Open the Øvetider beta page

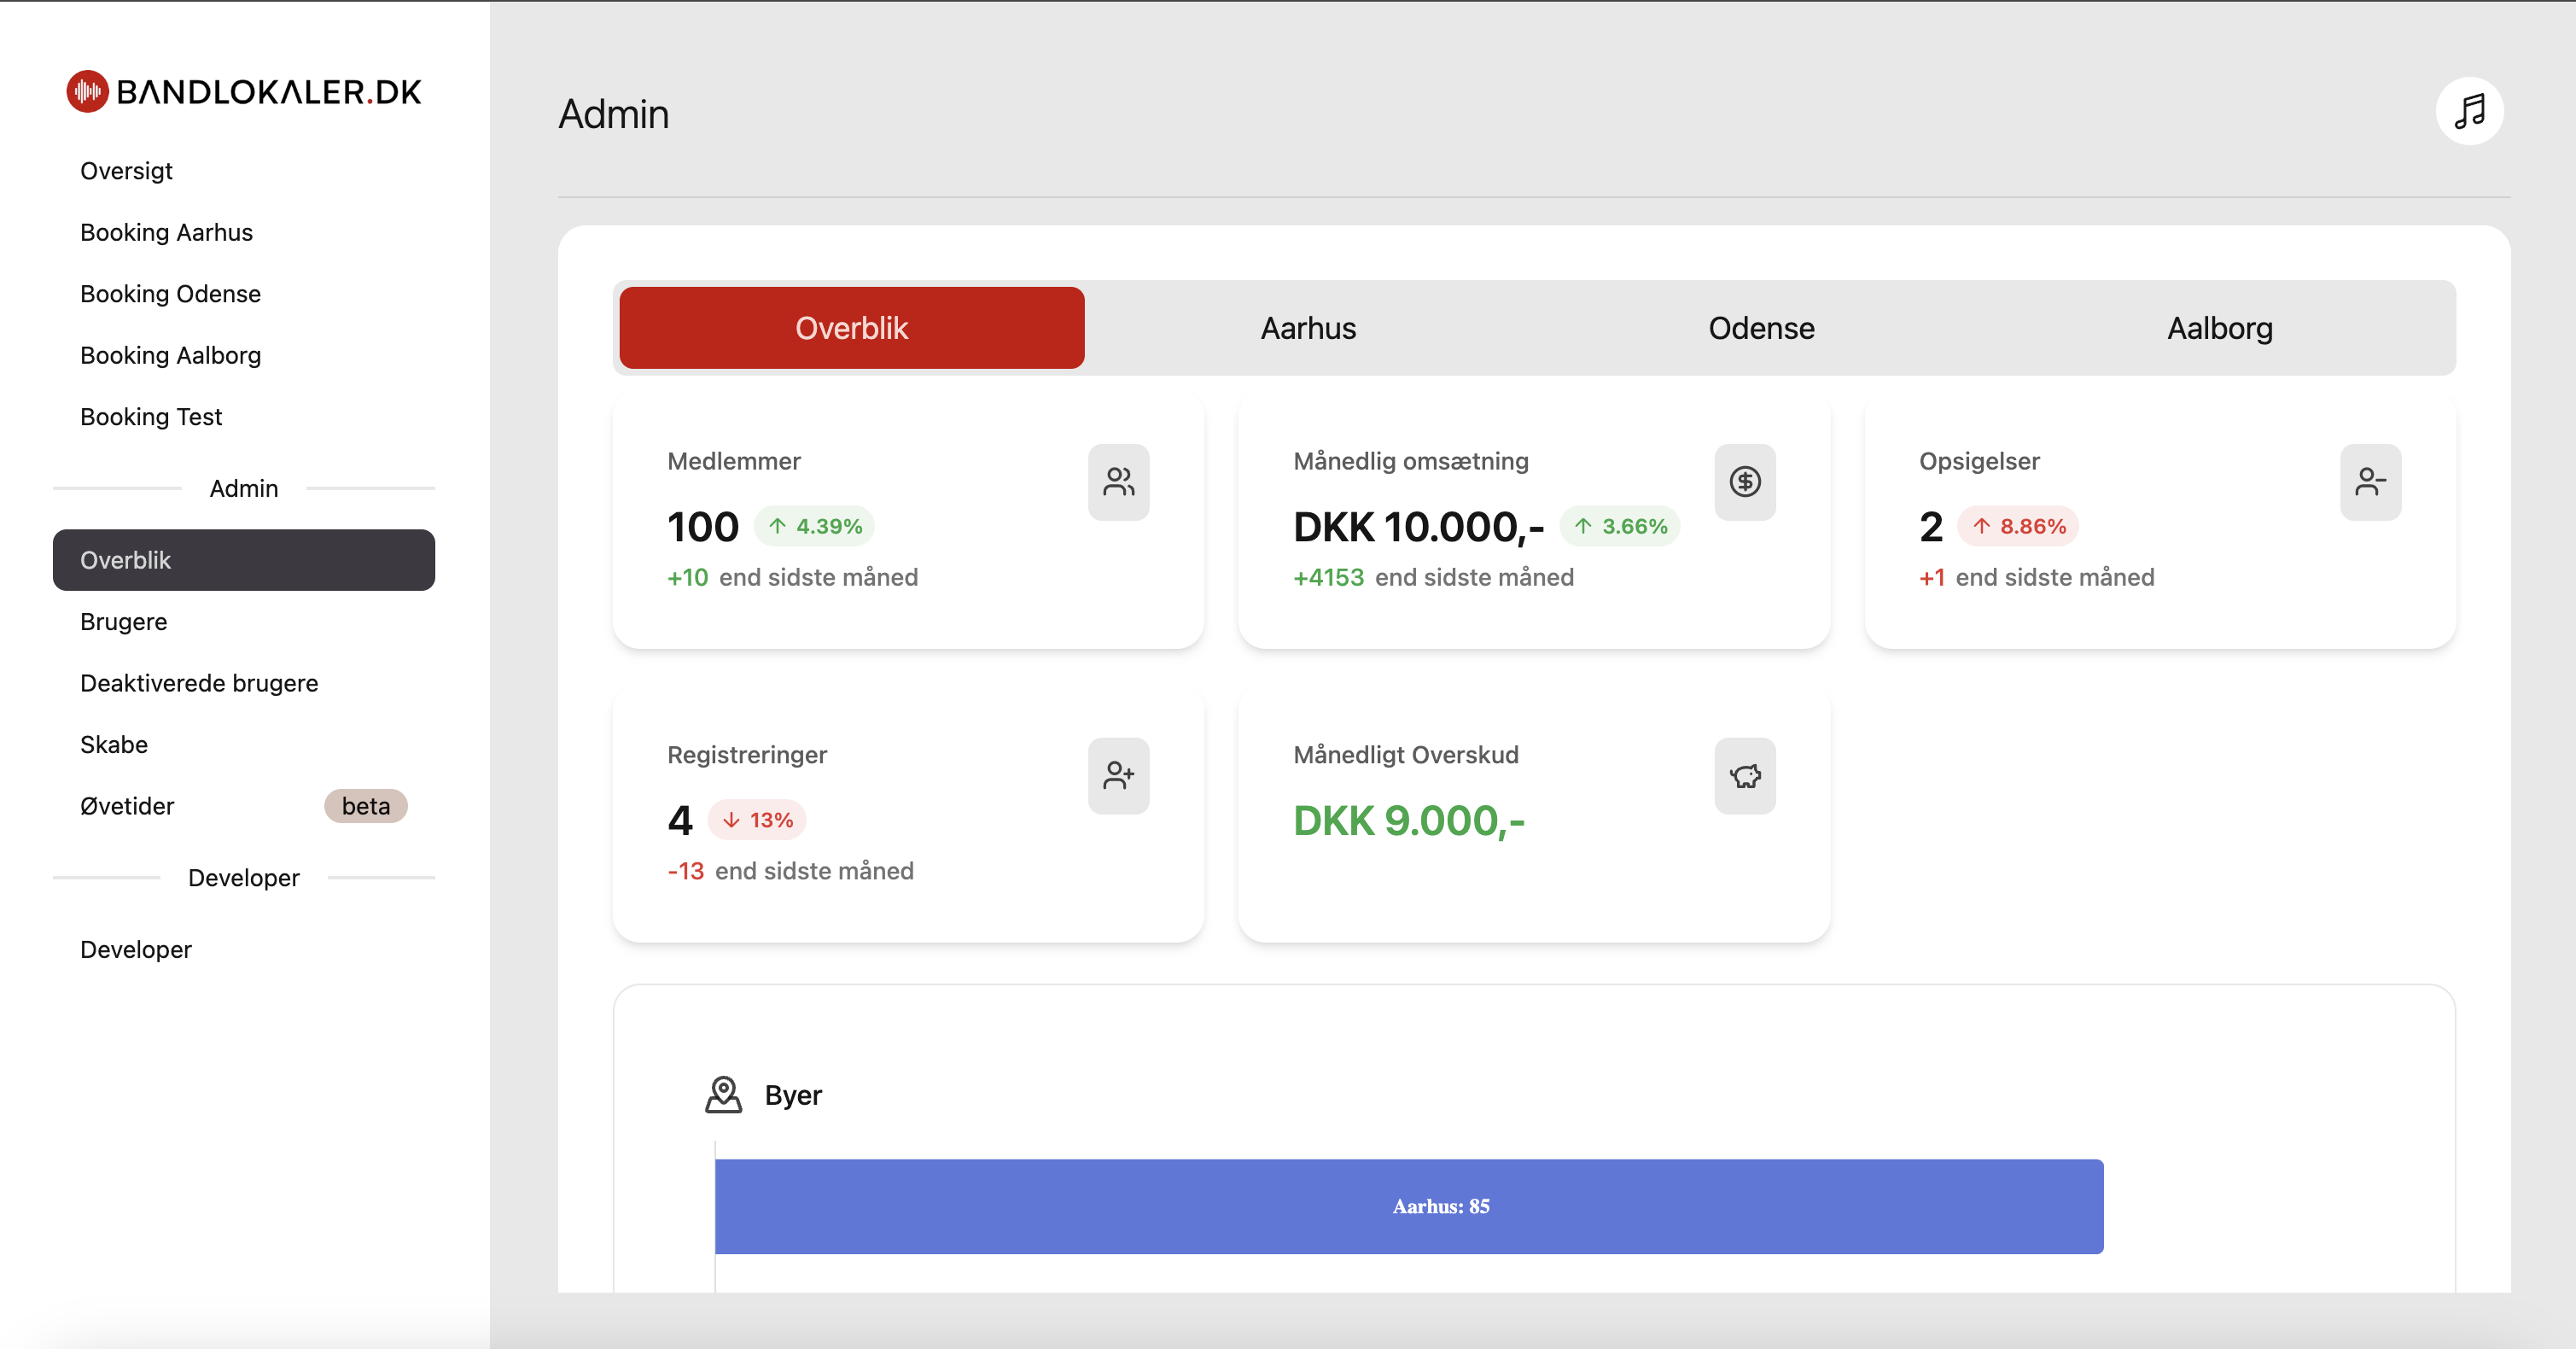tap(126, 806)
